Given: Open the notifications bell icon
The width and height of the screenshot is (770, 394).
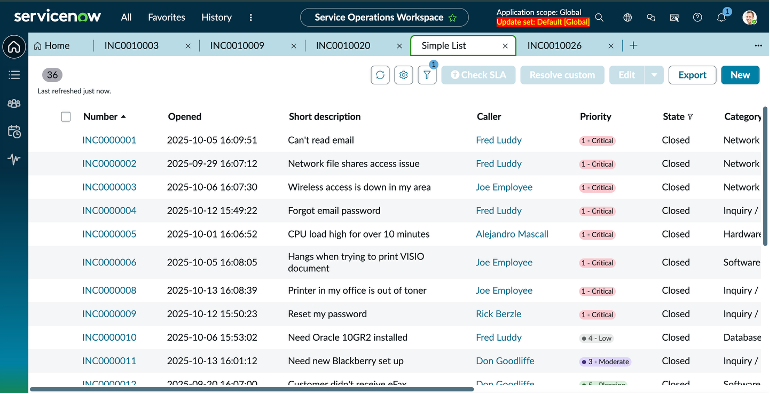Looking at the screenshot, I should (x=721, y=18).
